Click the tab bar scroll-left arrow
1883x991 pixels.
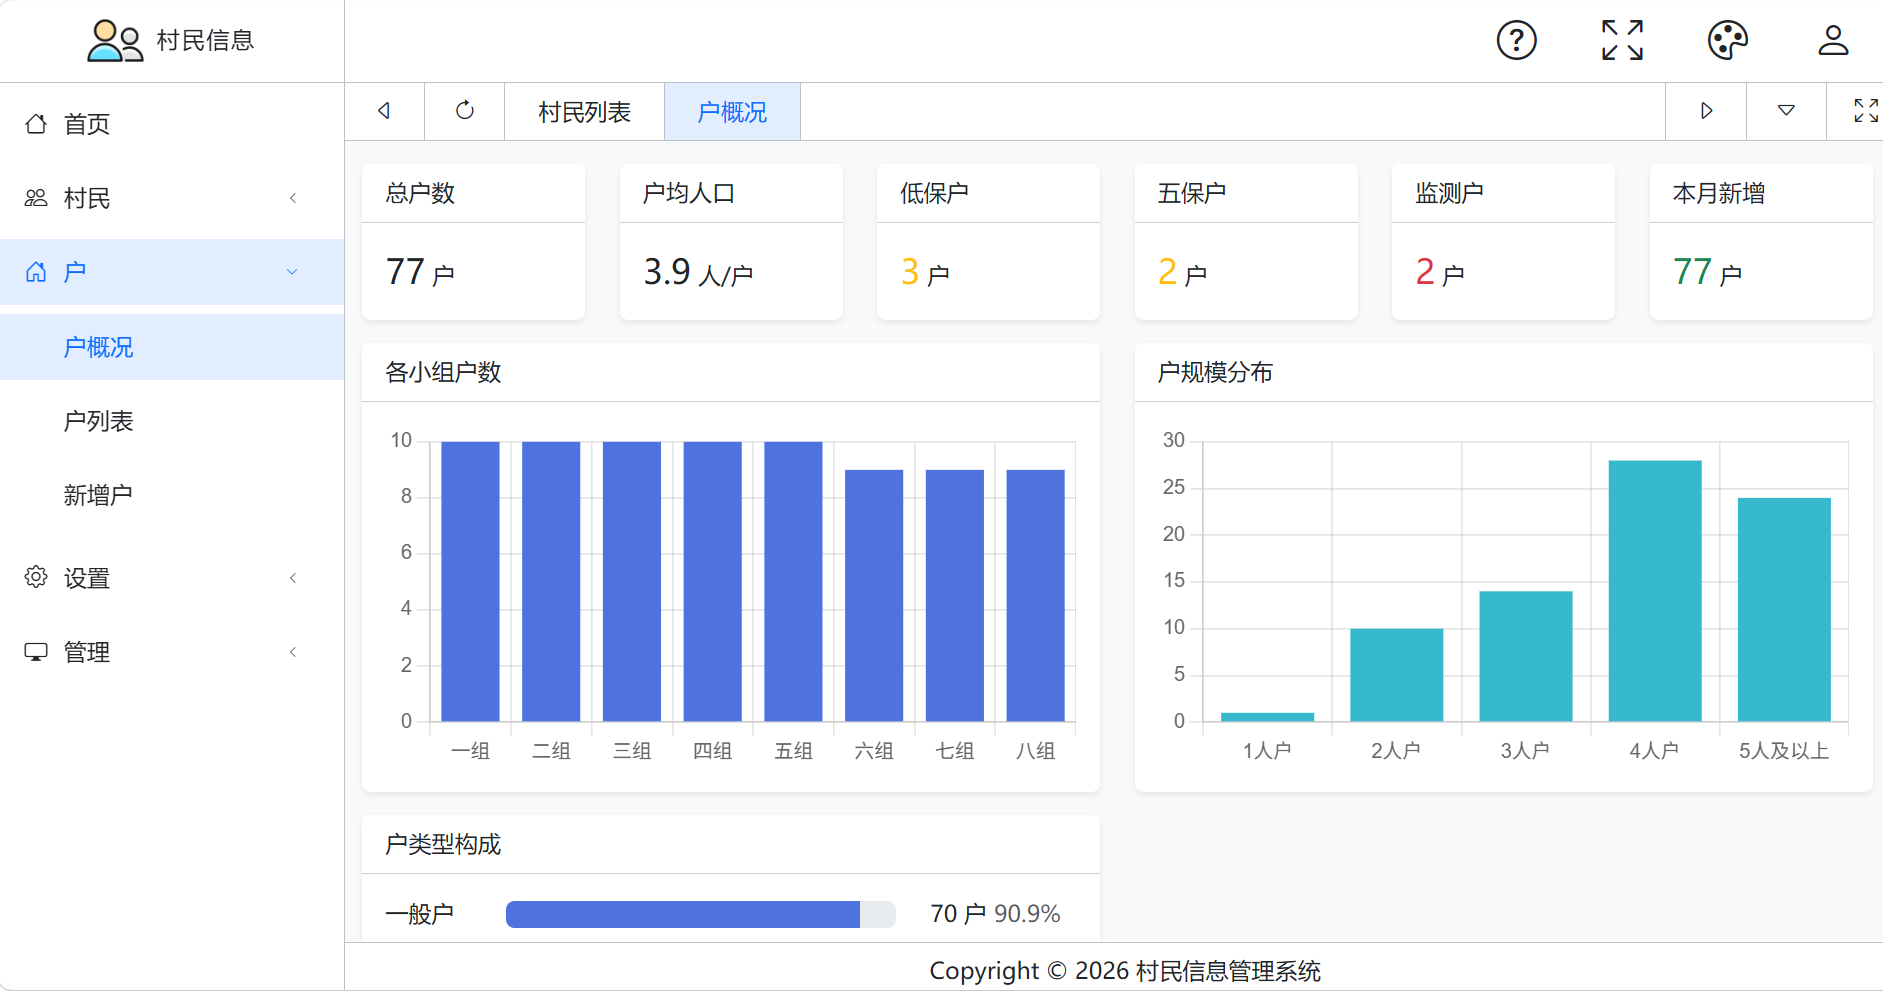click(384, 111)
